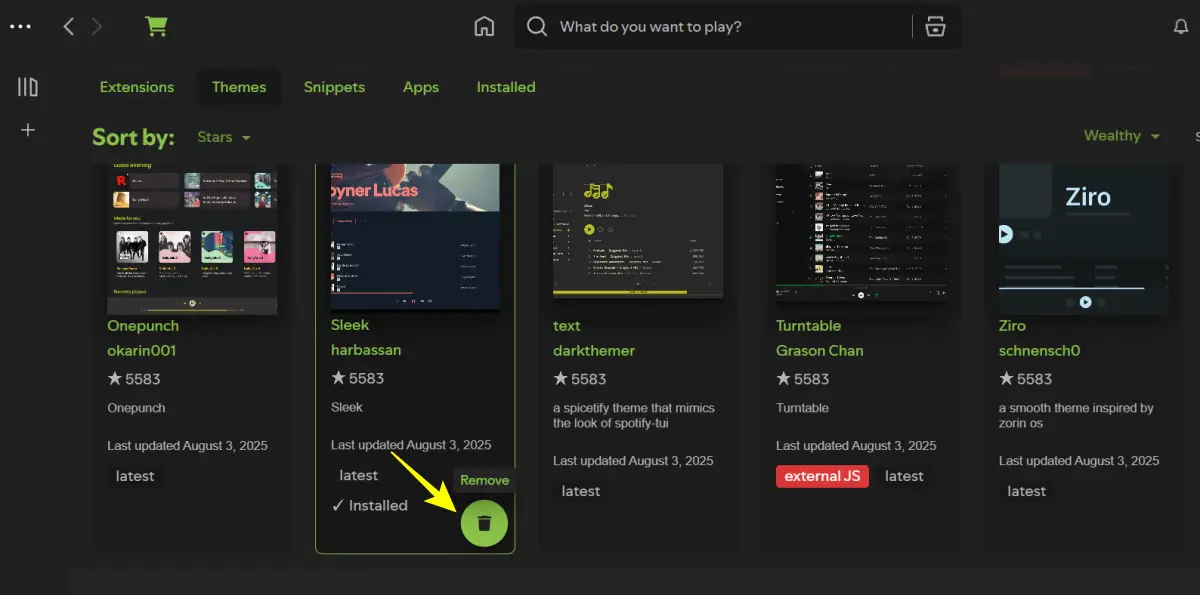Viewport: 1200px width, 595px height.
Task: Open Browse via the icon beside search bar
Action: click(x=935, y=27)
